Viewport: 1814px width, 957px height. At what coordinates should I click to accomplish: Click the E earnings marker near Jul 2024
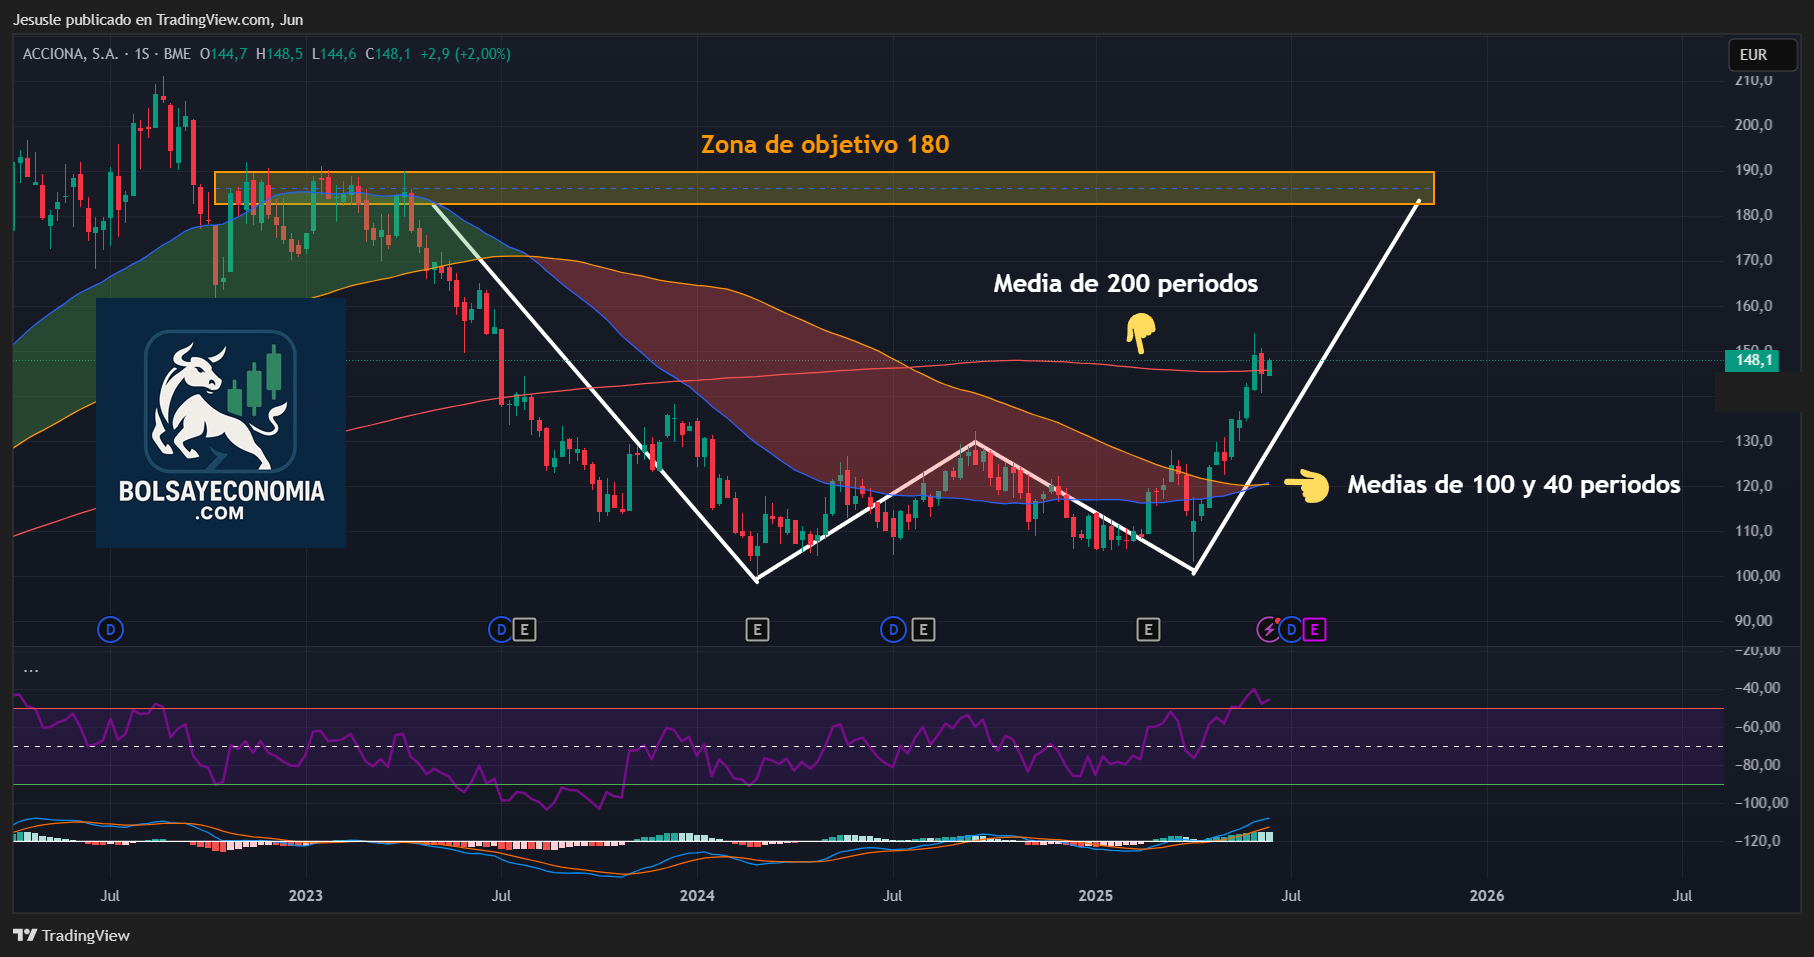pos(924,629)
